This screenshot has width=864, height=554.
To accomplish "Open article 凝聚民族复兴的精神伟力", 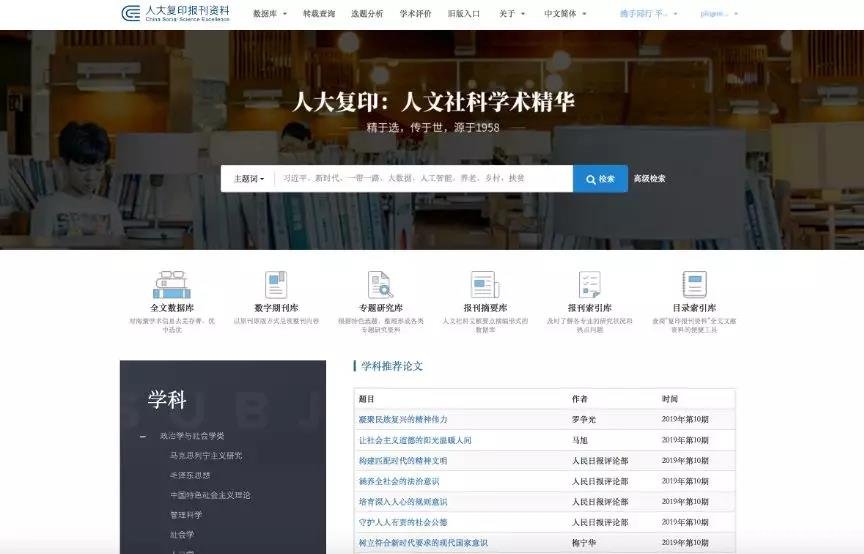I will click(x=403, y=419).
